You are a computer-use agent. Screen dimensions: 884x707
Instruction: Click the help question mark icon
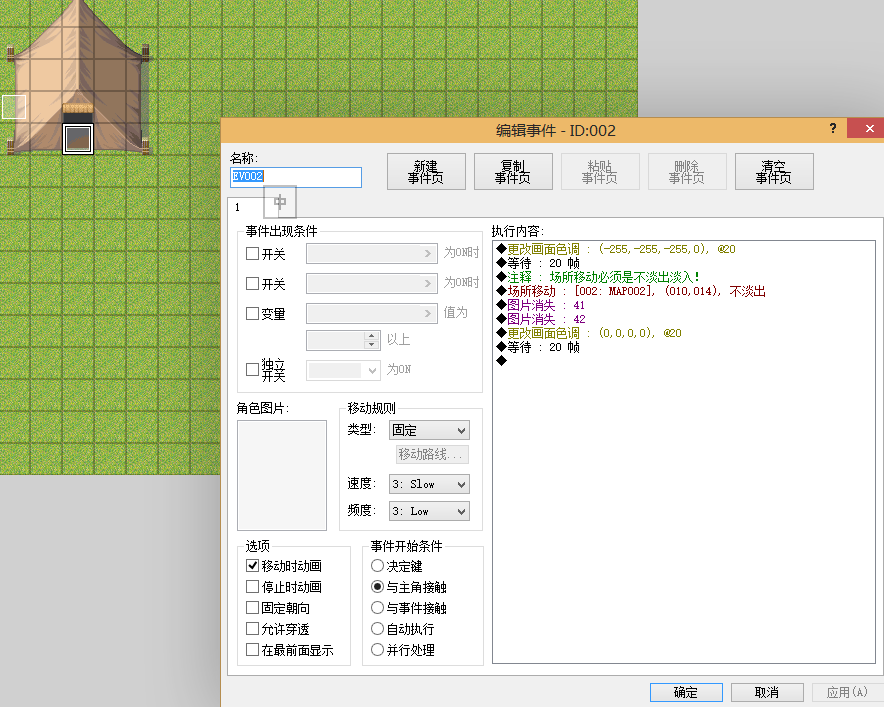(x=833, y=129)
